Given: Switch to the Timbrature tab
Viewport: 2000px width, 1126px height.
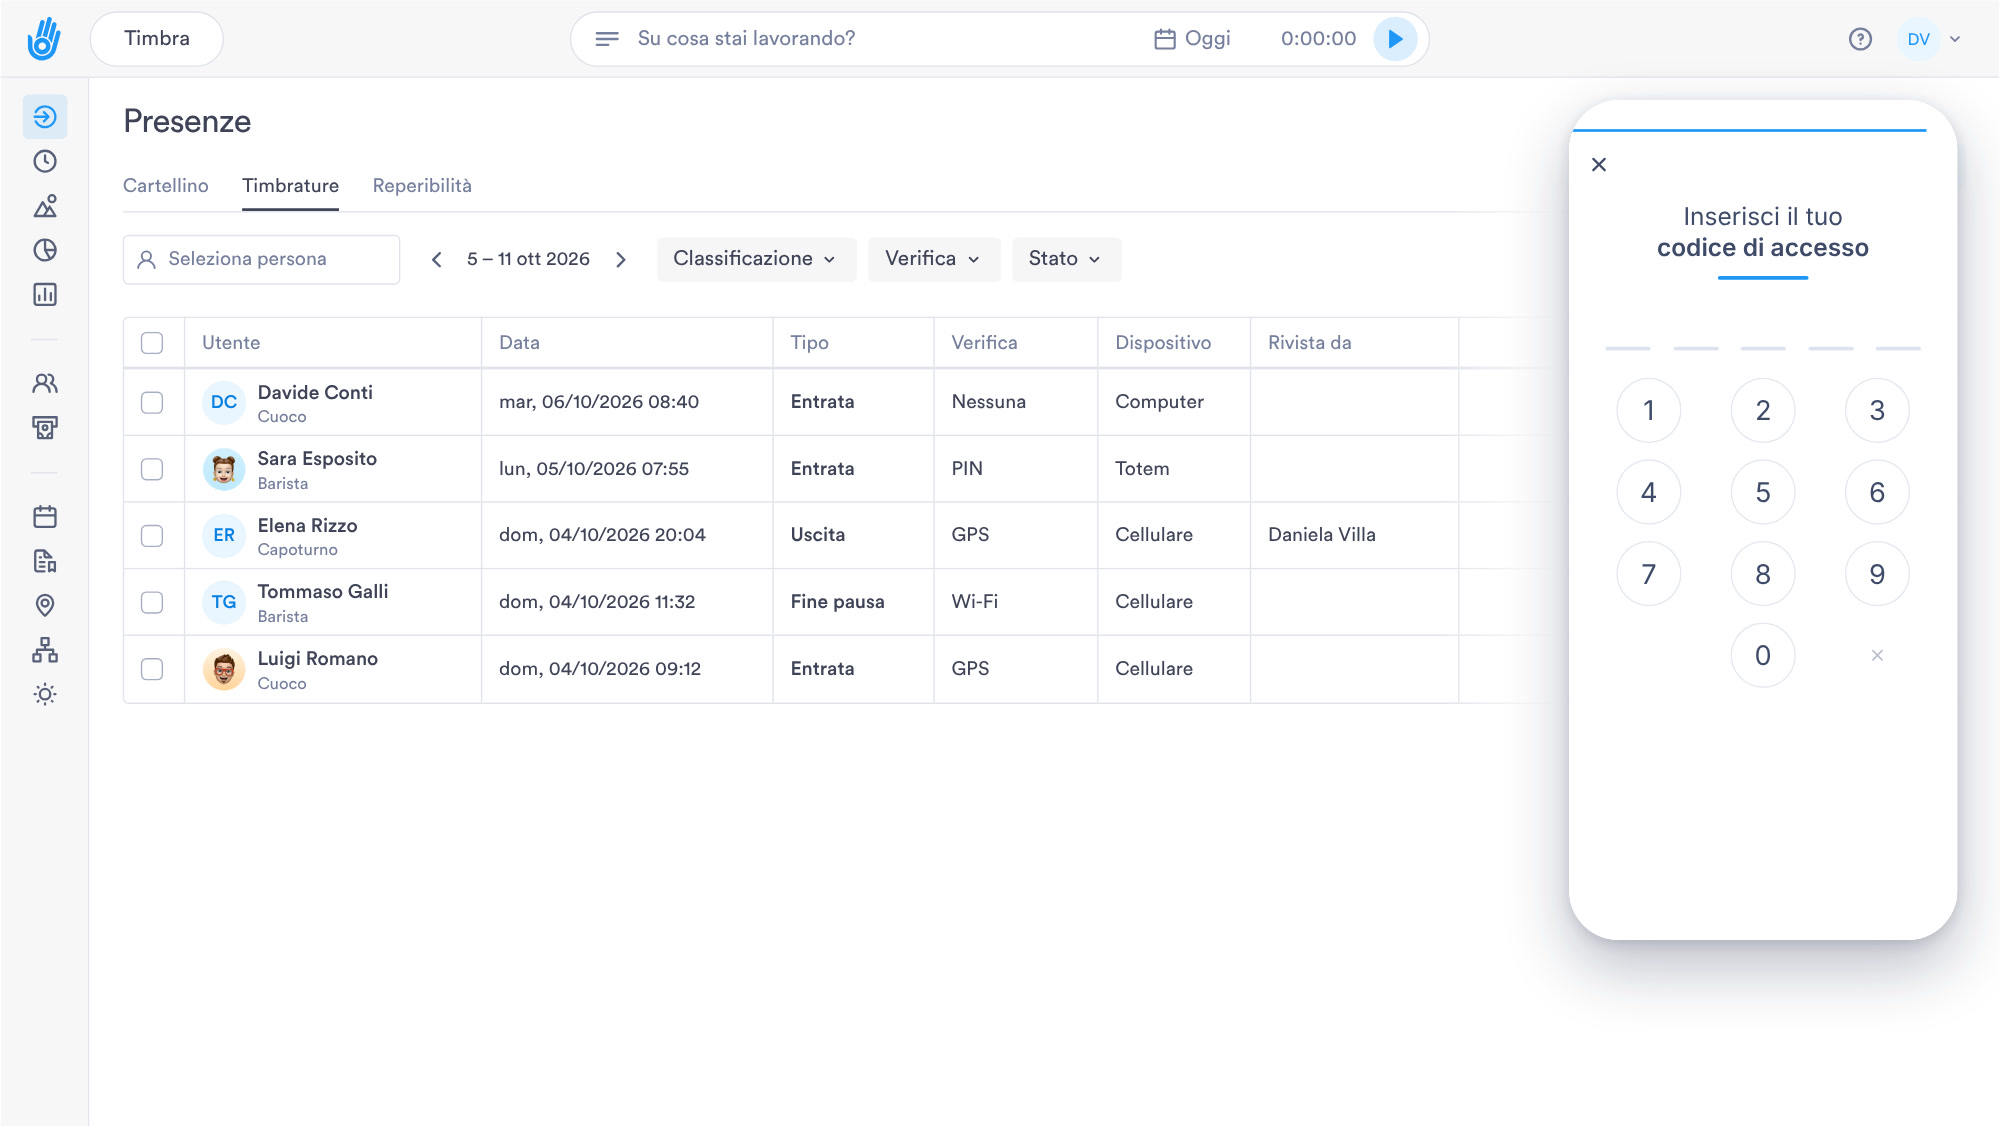Looking at the screenshot, I should (290, 186).
